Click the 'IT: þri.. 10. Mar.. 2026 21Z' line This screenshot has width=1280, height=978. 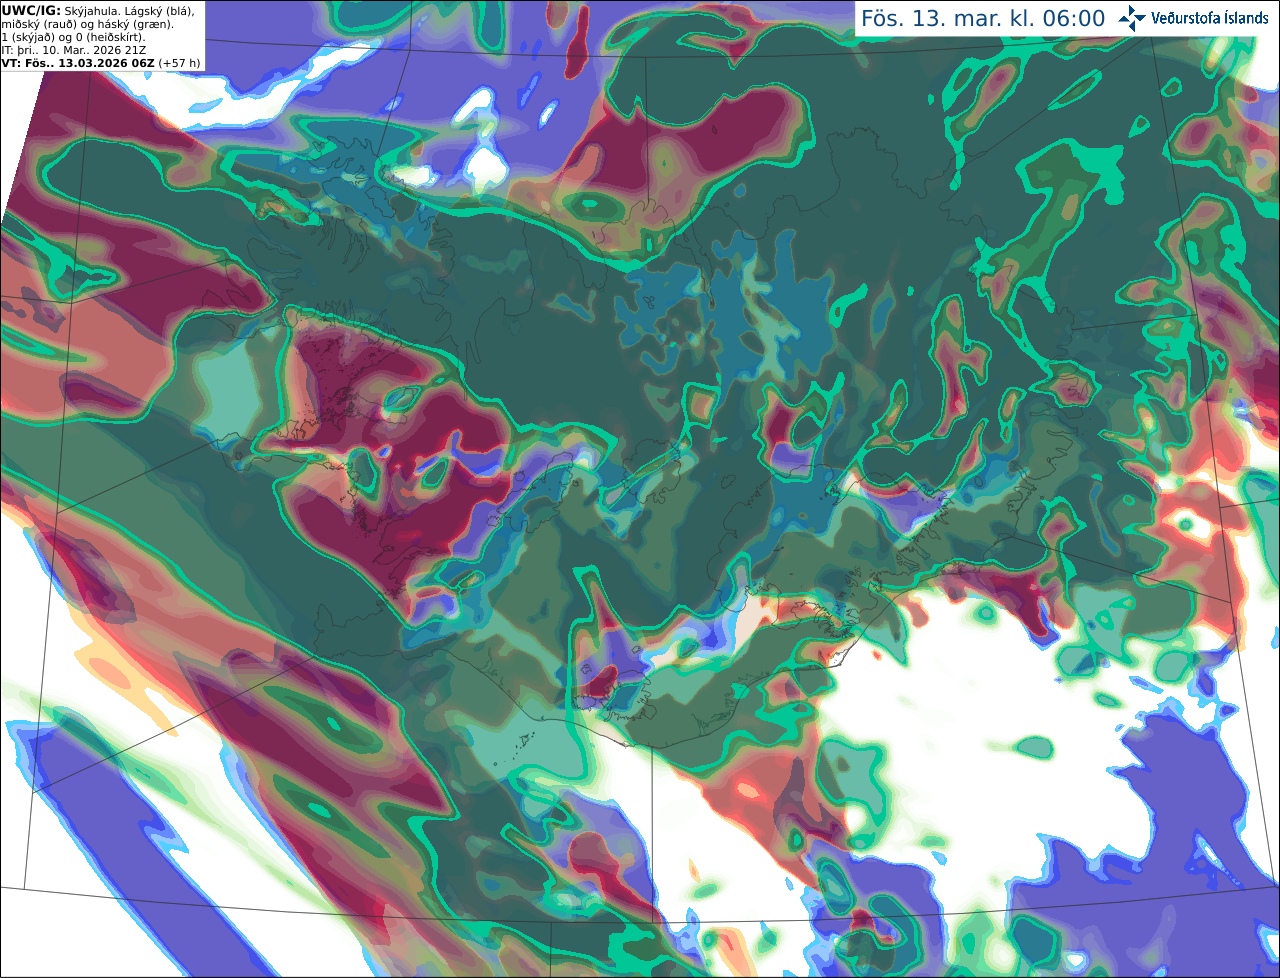pos(73,50)
